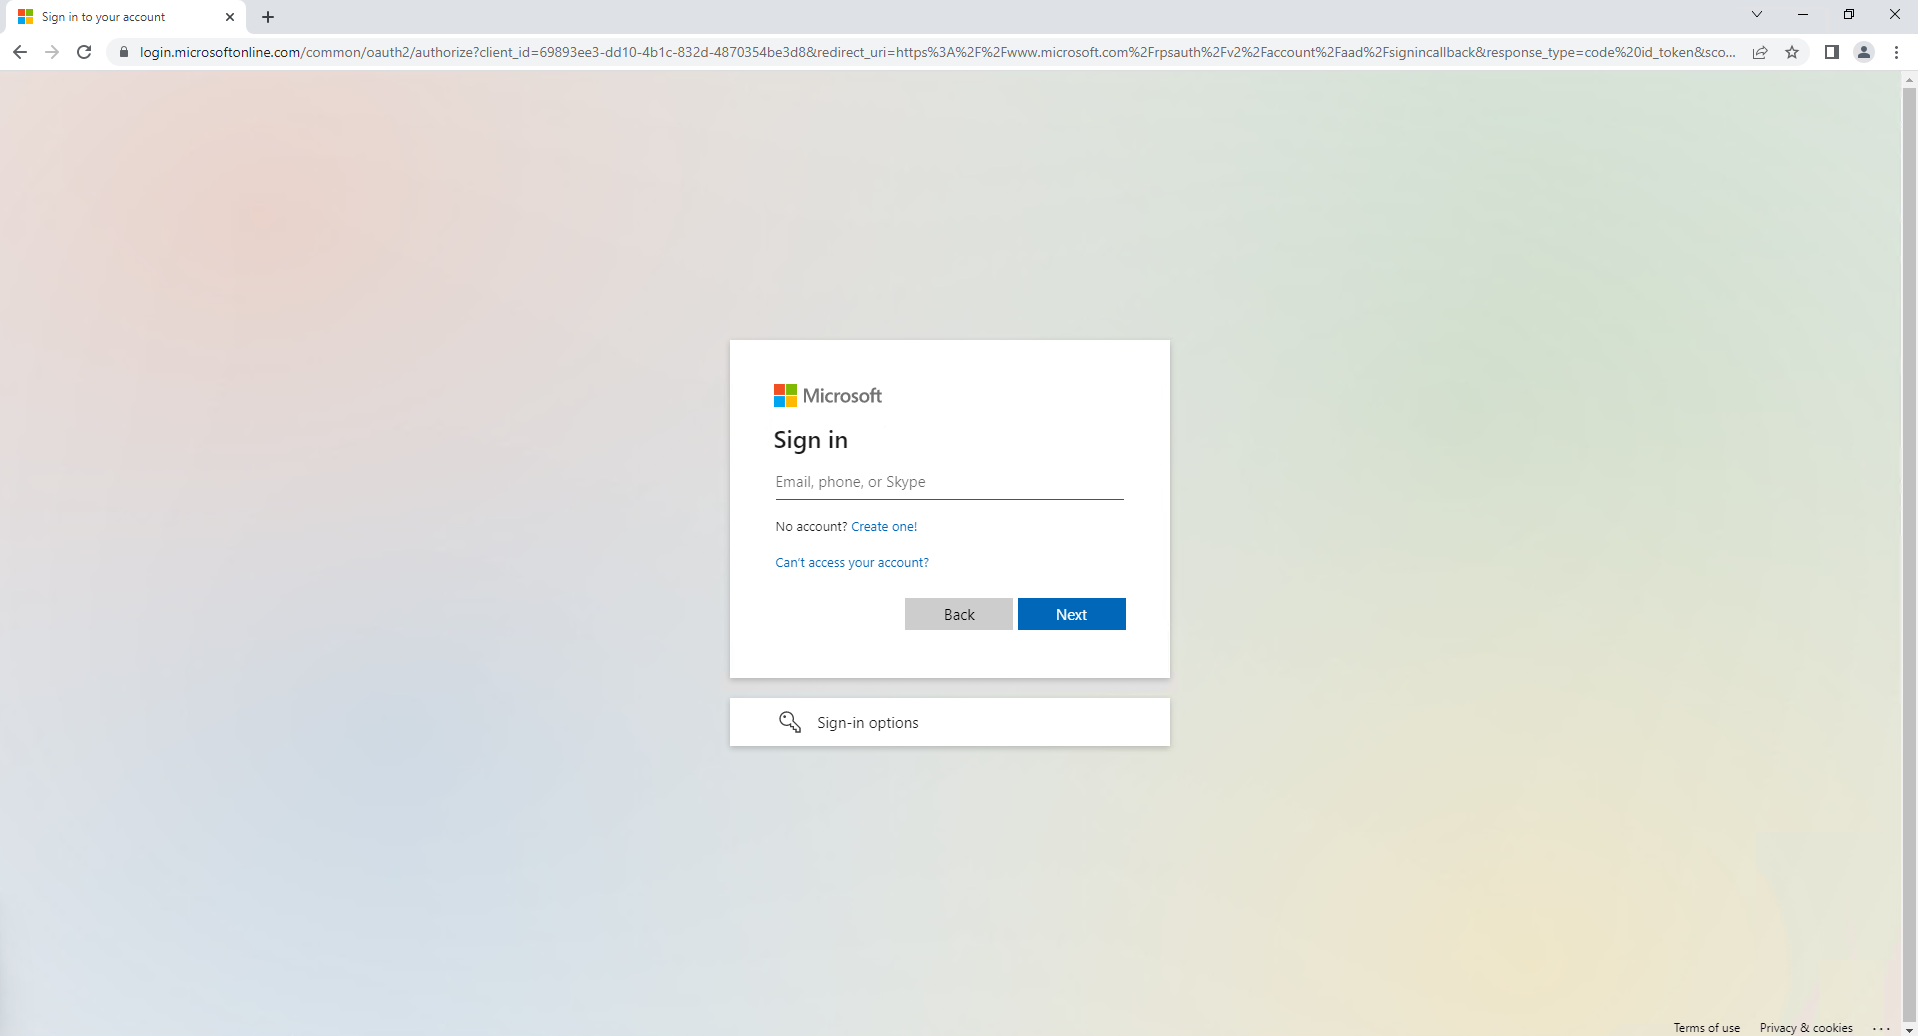This screenshot has width=1918, height=1036.
Task: Close the 'Sign in to your account' tab
Action: coord(230,17)
